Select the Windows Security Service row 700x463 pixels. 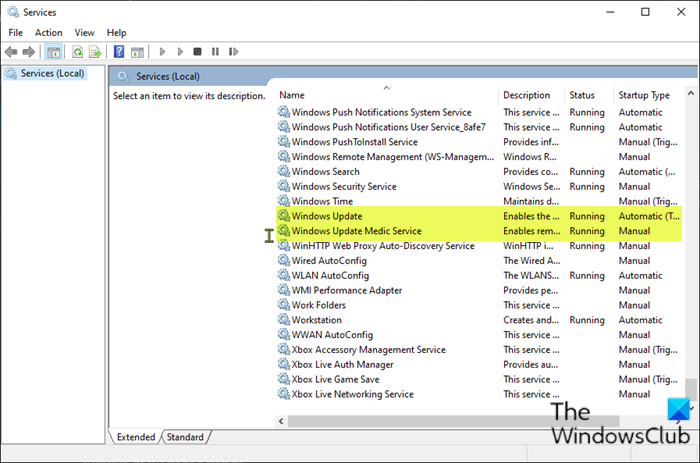coord(479,186)
